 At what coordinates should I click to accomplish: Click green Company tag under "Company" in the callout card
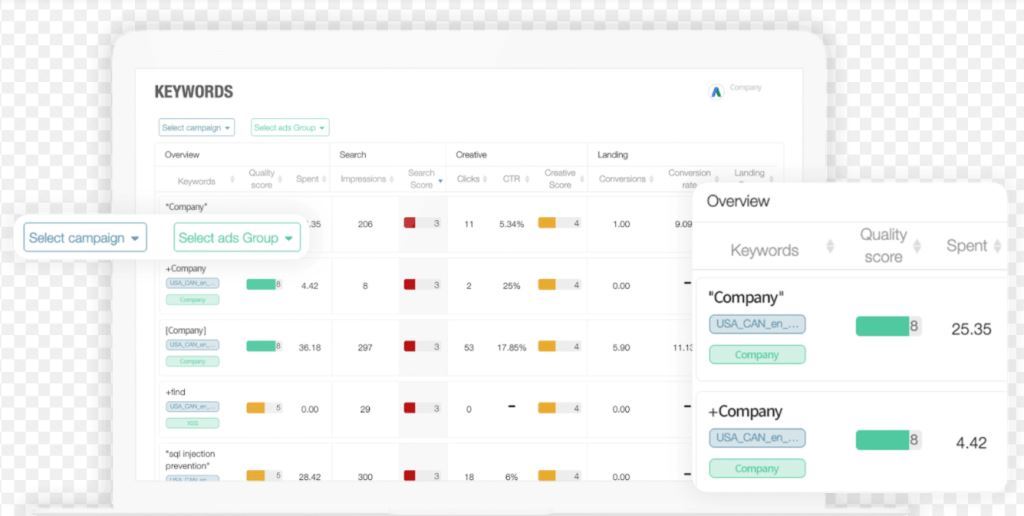tap(758, 355)
